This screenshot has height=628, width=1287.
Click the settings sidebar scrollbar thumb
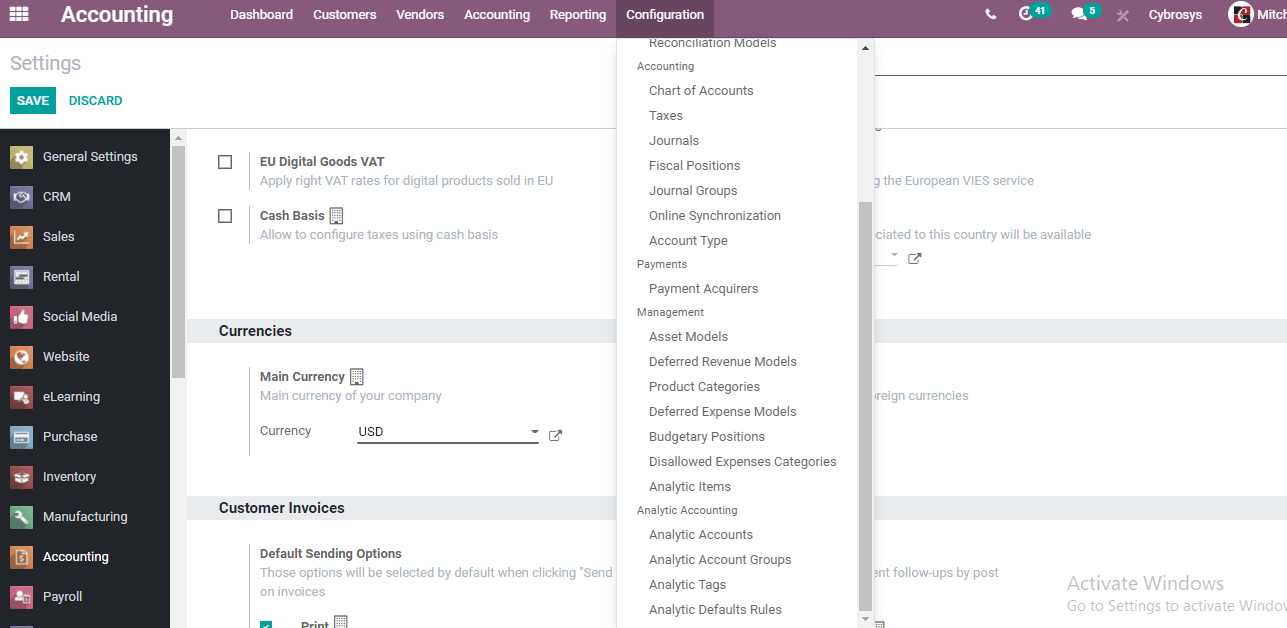click(178, 262)
